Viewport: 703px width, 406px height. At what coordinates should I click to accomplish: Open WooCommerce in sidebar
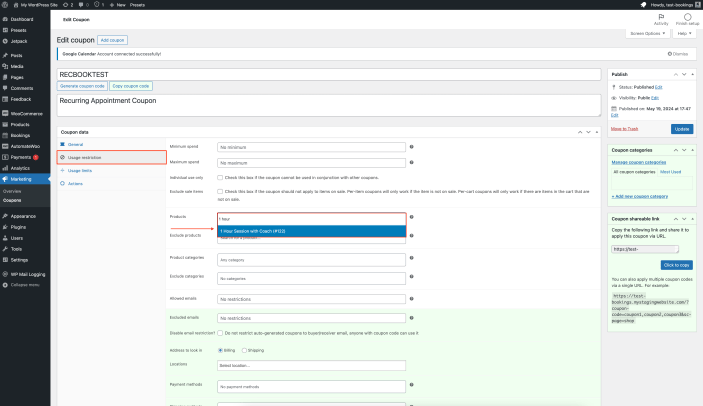[x=25, y=114]
